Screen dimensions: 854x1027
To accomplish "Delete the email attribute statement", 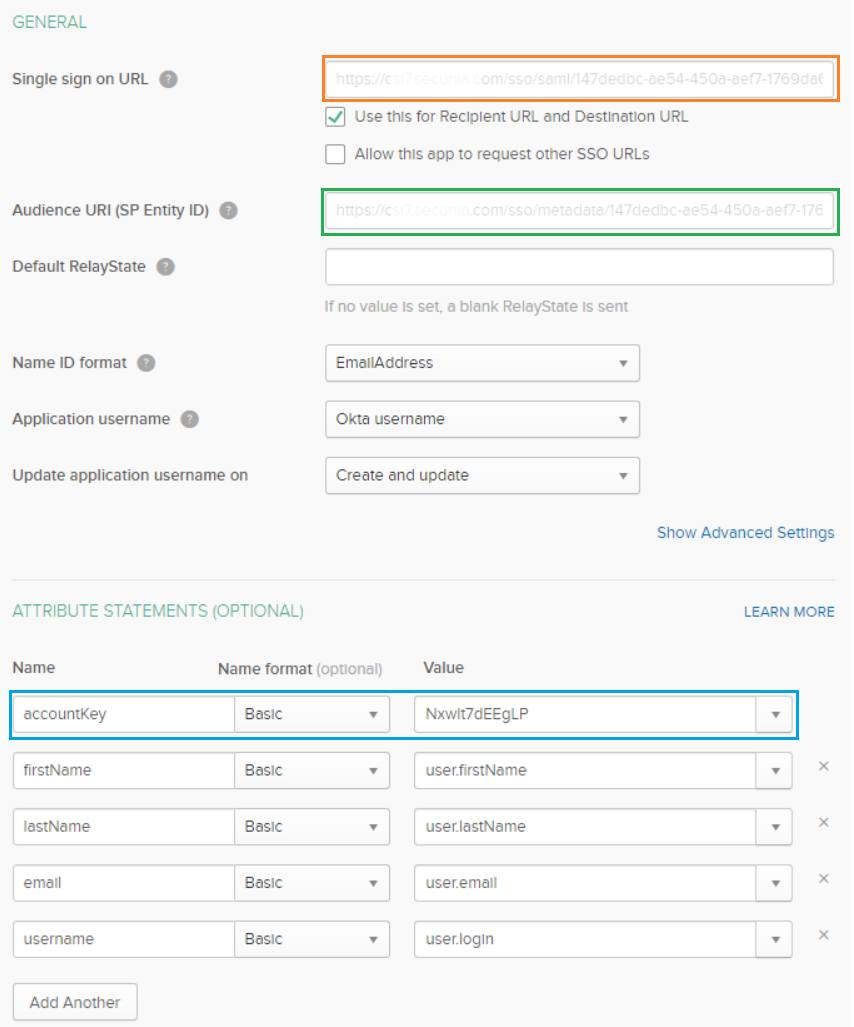I will [x=823, y=878].
